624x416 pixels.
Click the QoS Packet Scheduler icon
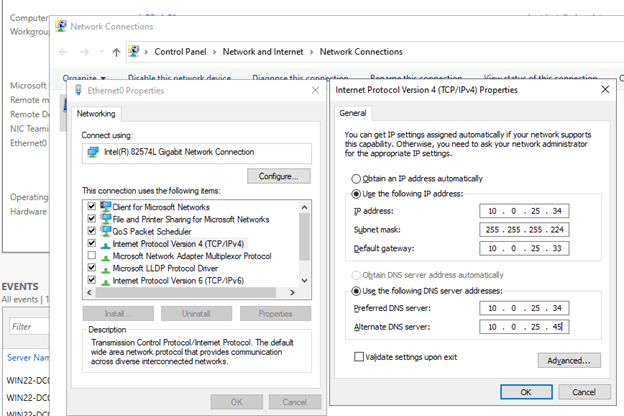click(106, 231)
